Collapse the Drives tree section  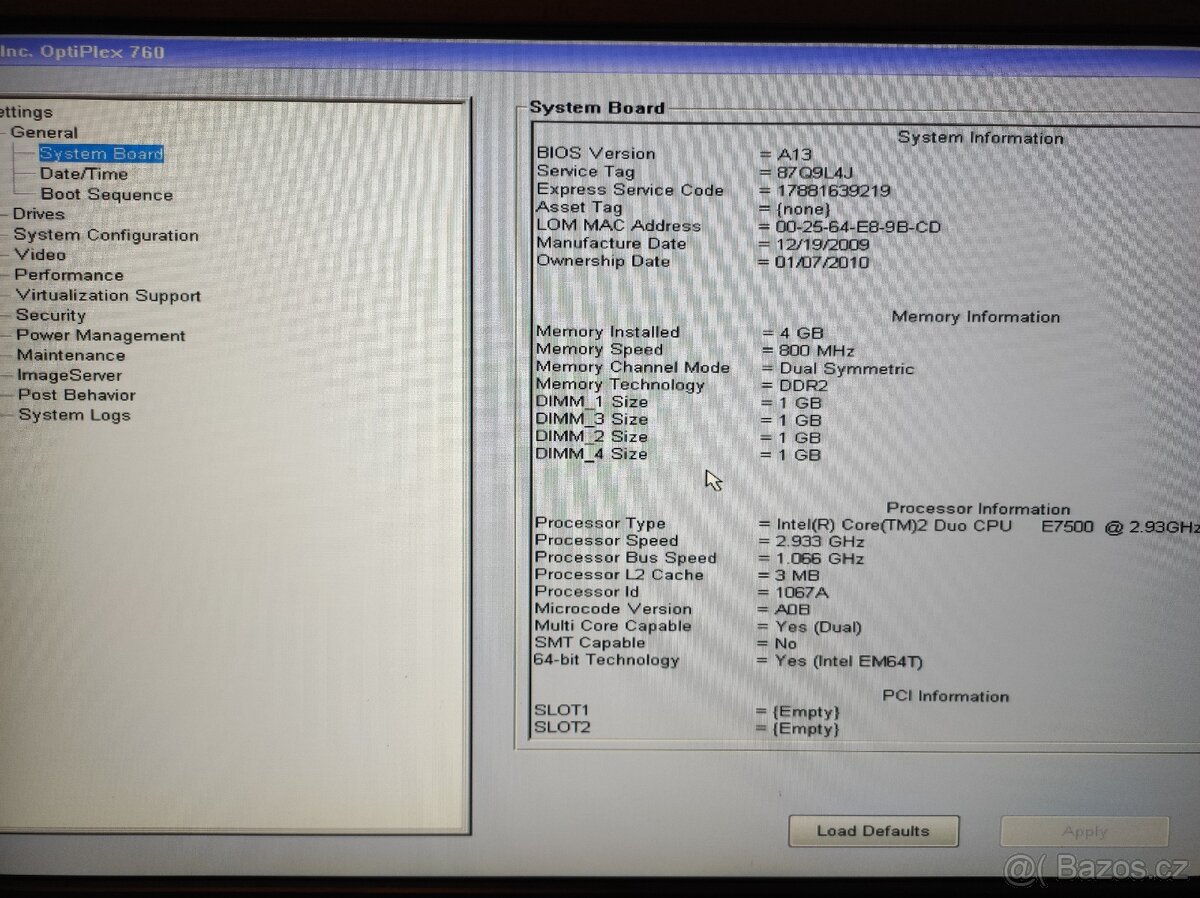click(7, 214)
